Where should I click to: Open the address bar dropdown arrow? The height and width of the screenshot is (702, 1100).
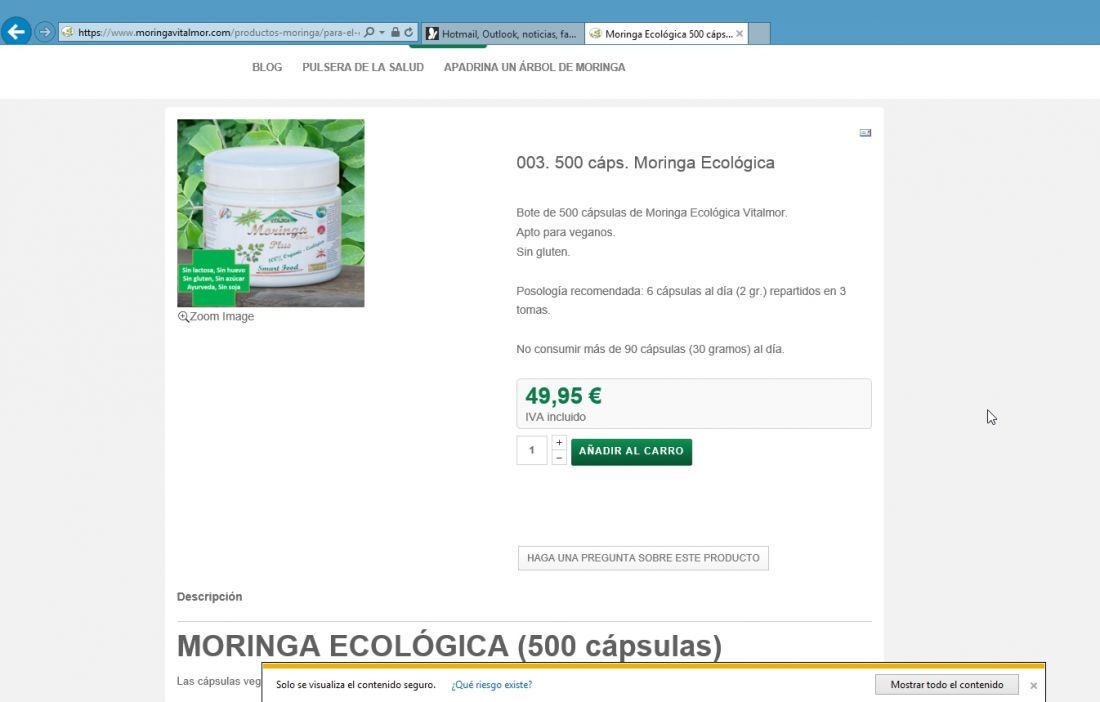point(382,32)
